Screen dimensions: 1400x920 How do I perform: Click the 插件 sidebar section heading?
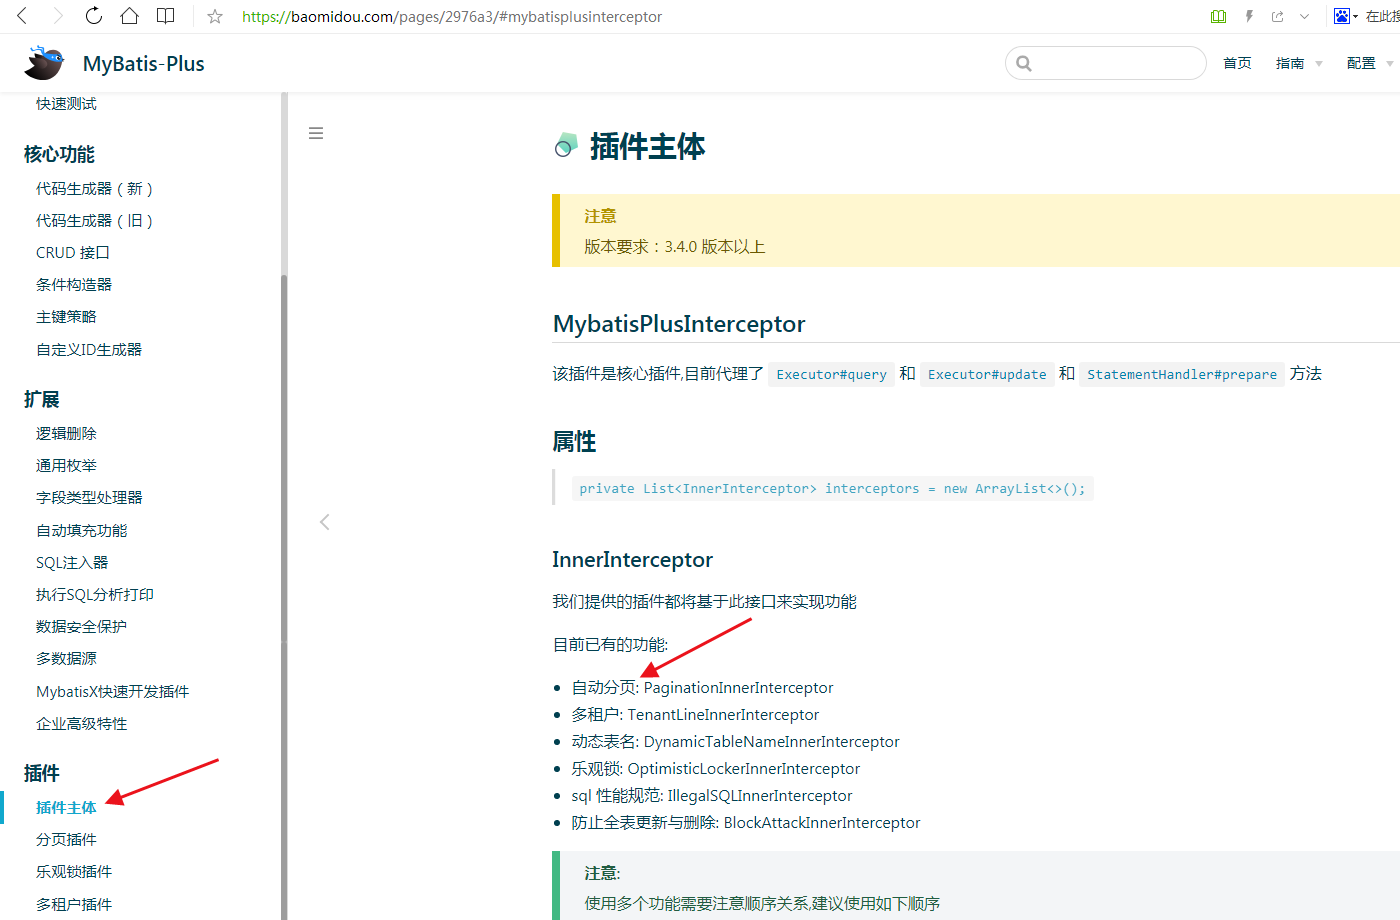coord(42,773)
